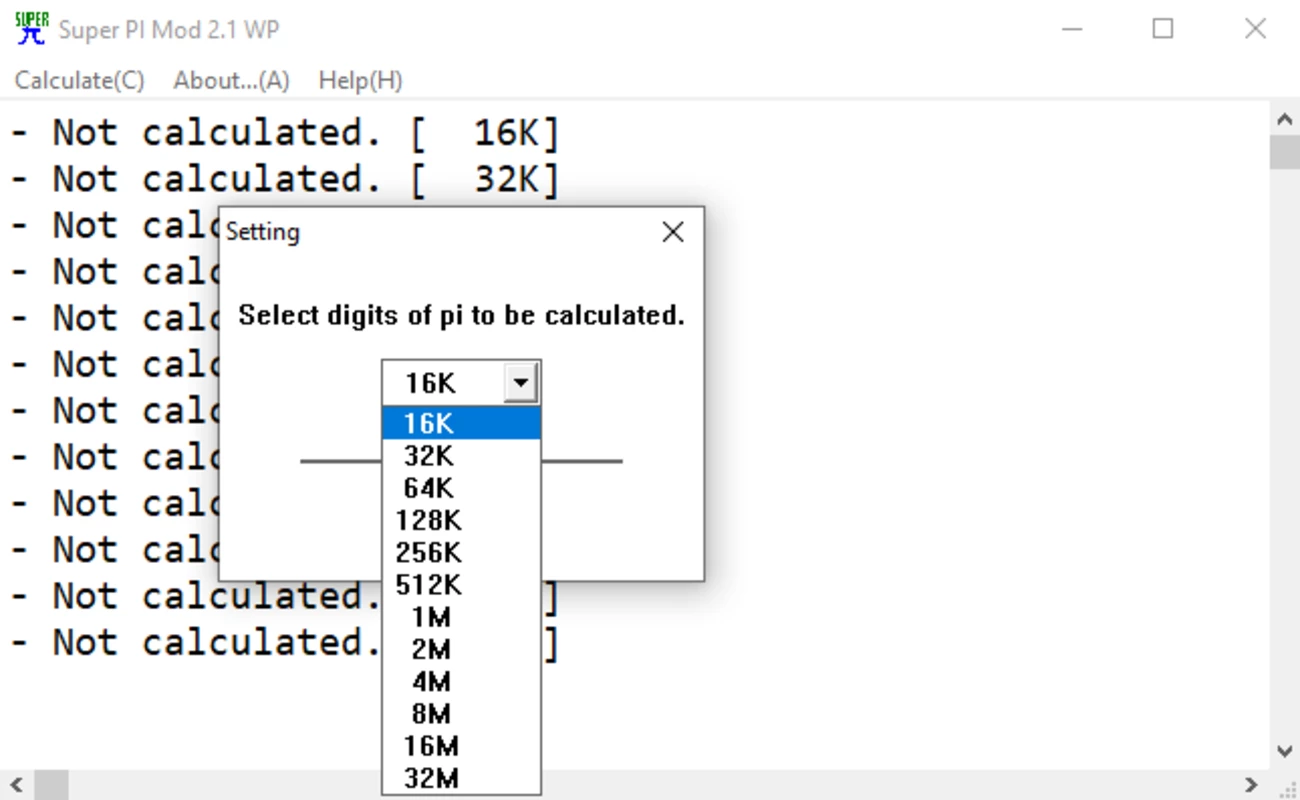This screenshot has height=800, width=1300.
Task: Close the Super PI Mod window
Action: tap(1255, 29)
